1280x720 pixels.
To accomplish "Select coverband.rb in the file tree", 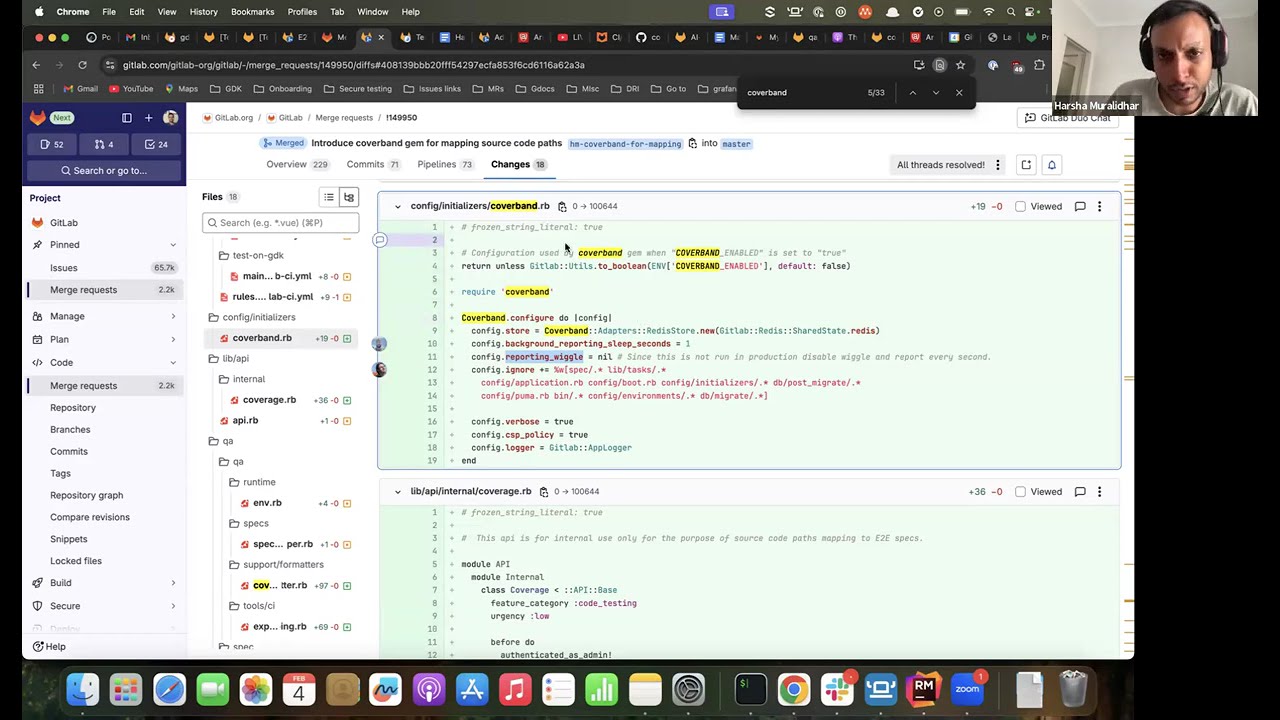I will pyautogui.click(x=280, y=338).
